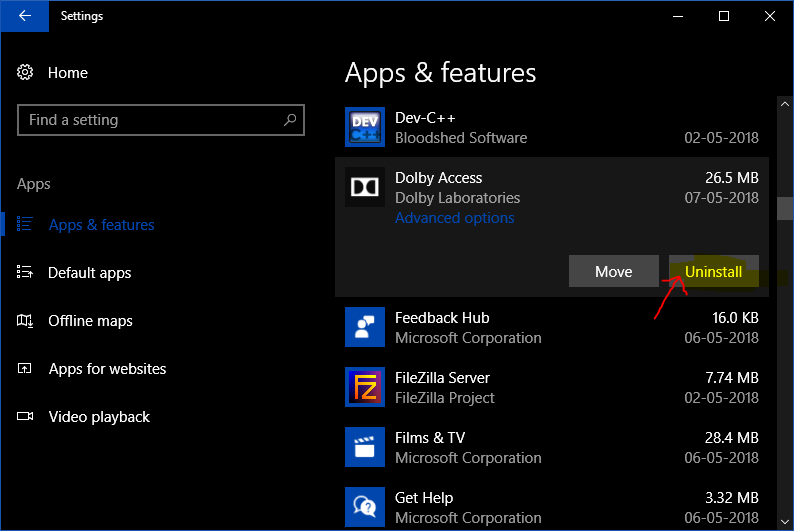Click the 3.32 MB size value
794x531 pixels.
tap(732, 498)
